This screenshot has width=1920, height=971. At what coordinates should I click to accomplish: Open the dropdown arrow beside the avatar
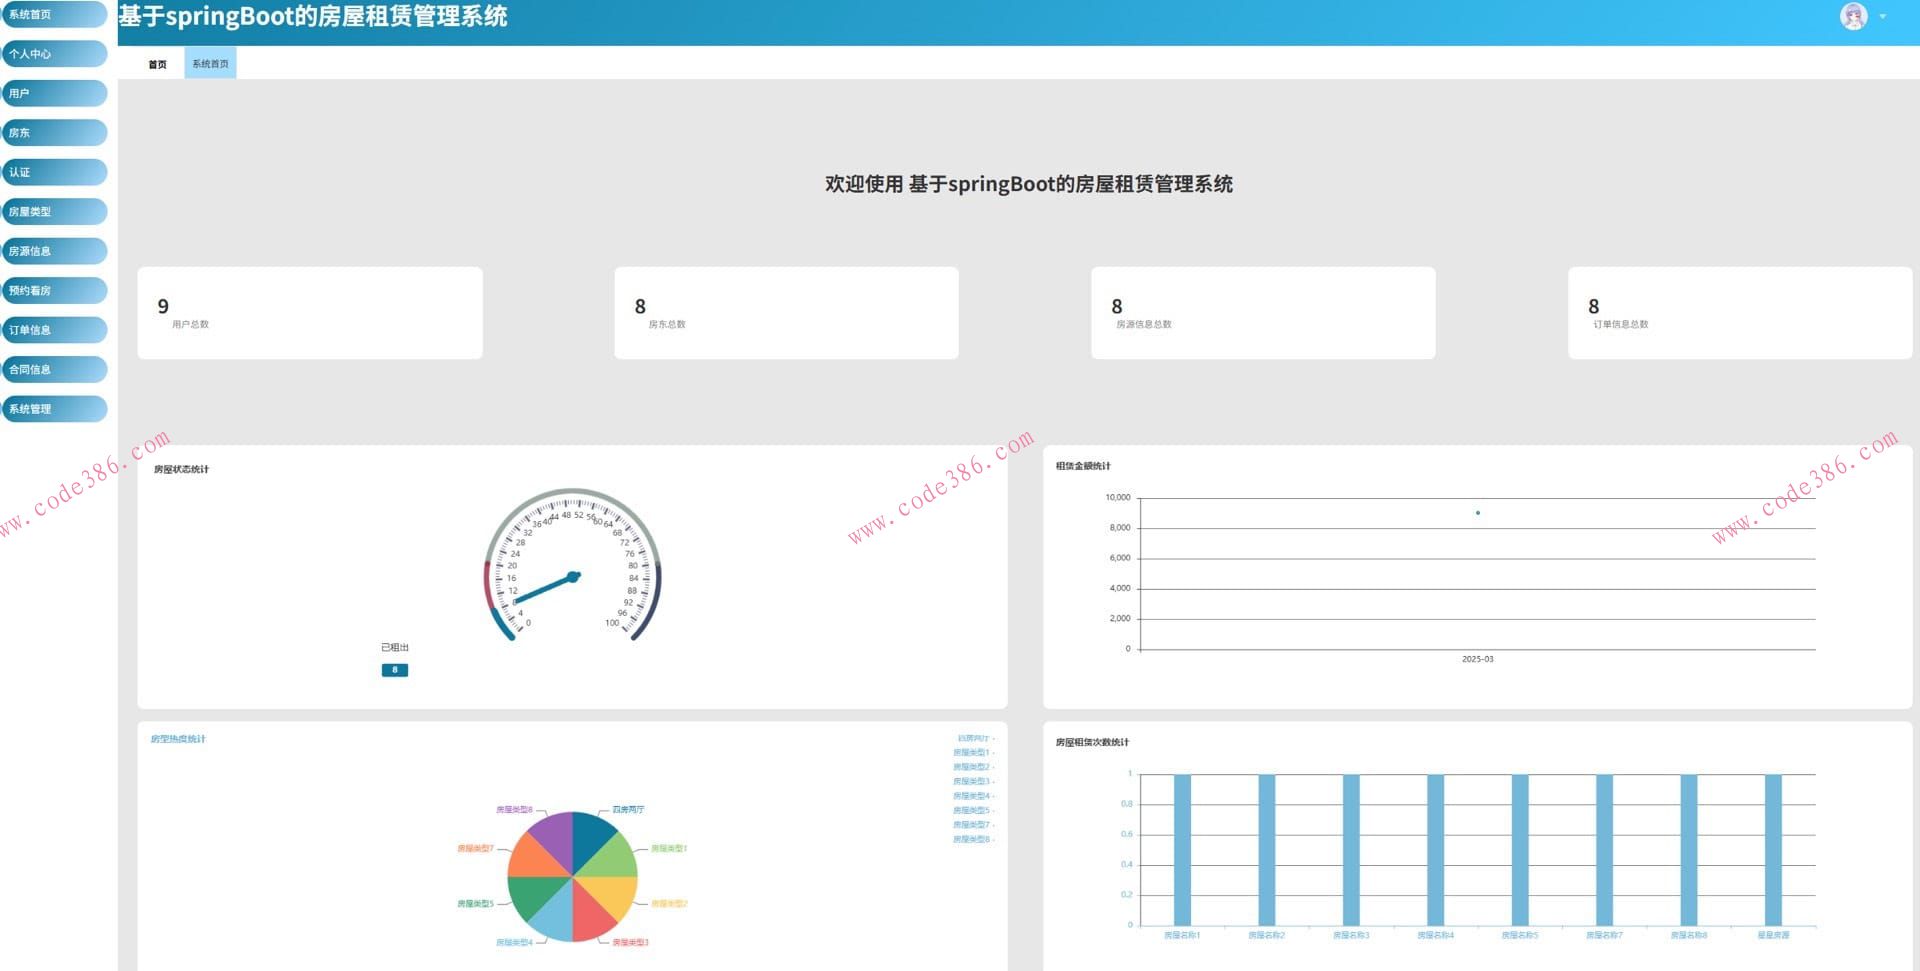tap(1883, 17)
